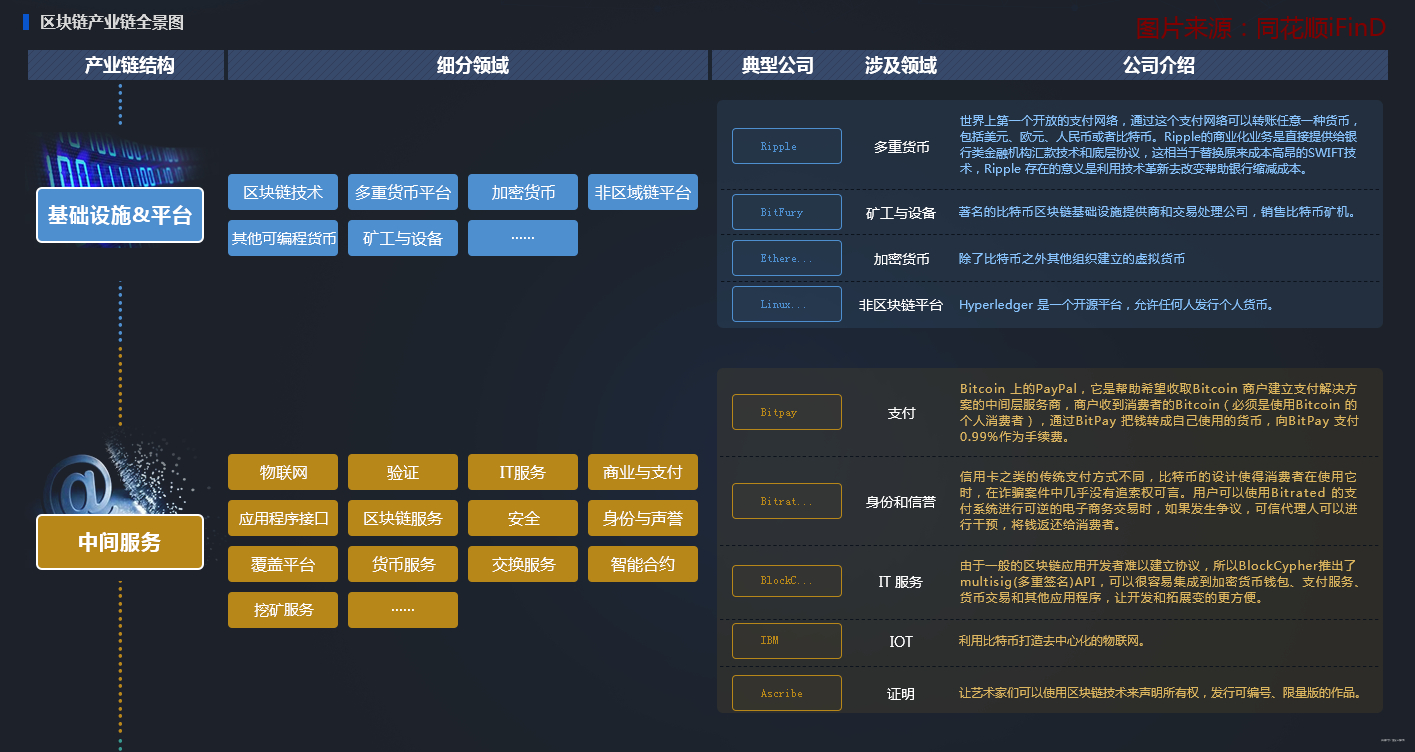Select the 安全 segment tag
This screenshot has width=1415, height=752.
[523, 518]
